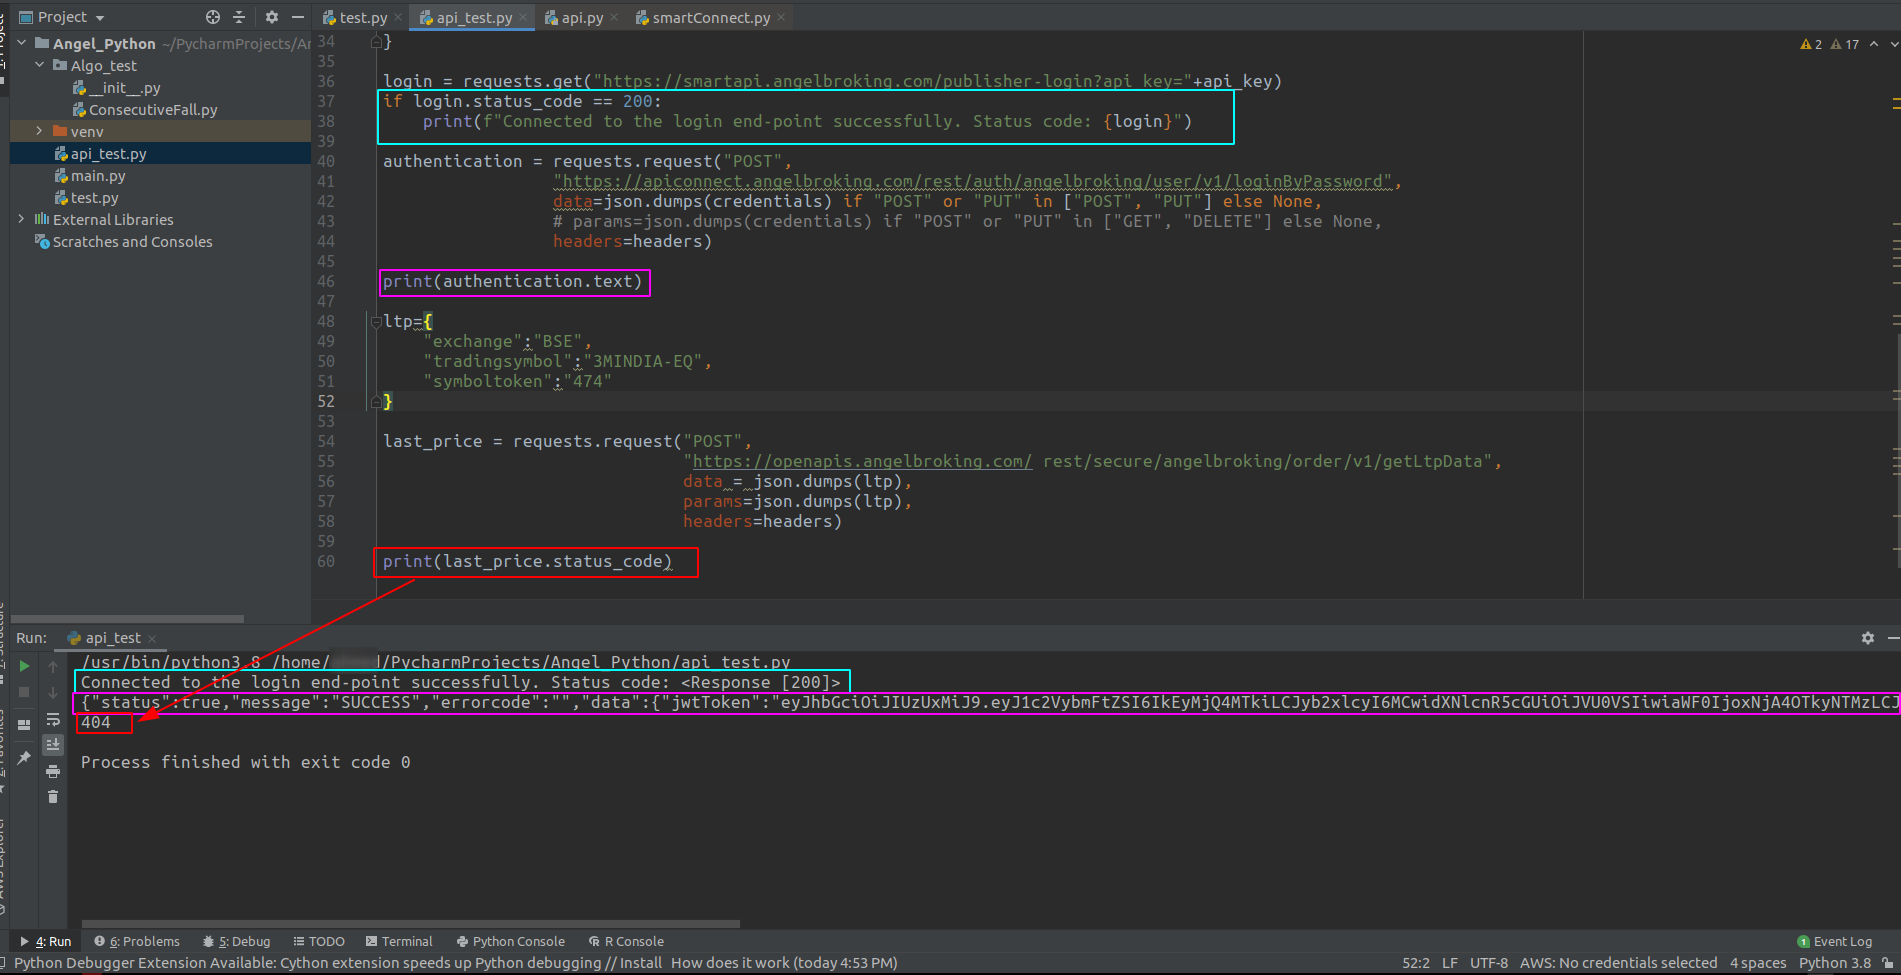
Task: Open the Problems tool window
Action: pyautogui.click(x=137, y=941)
